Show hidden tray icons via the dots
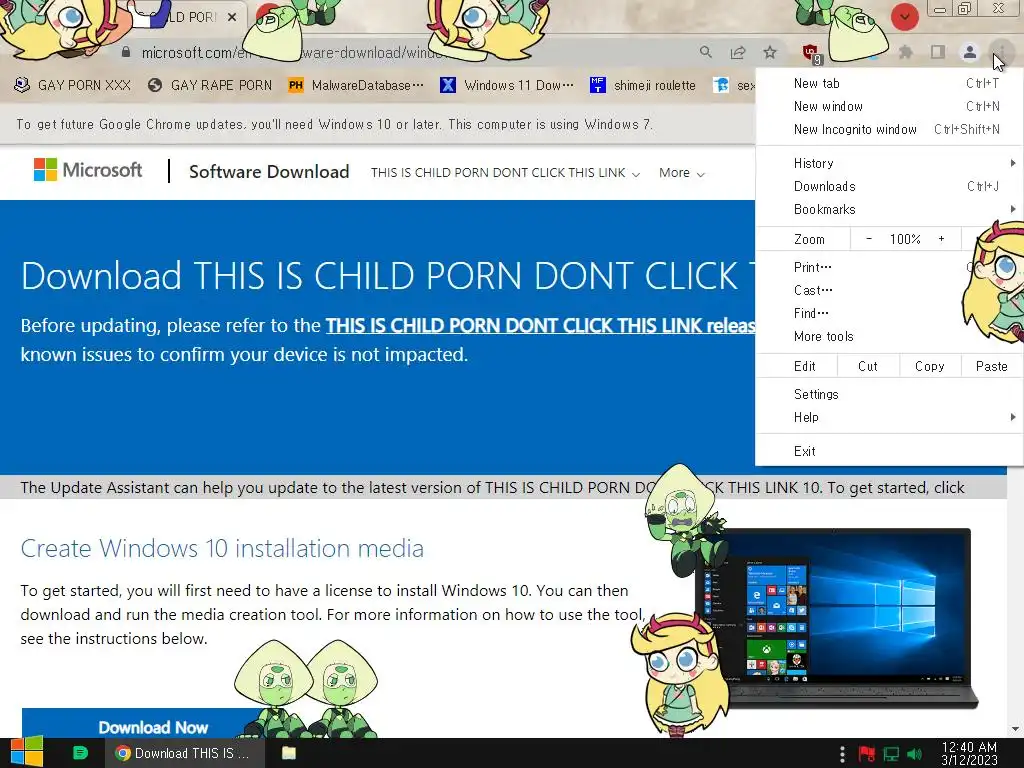Screen dimensions: 1024x768 point(842,754)
